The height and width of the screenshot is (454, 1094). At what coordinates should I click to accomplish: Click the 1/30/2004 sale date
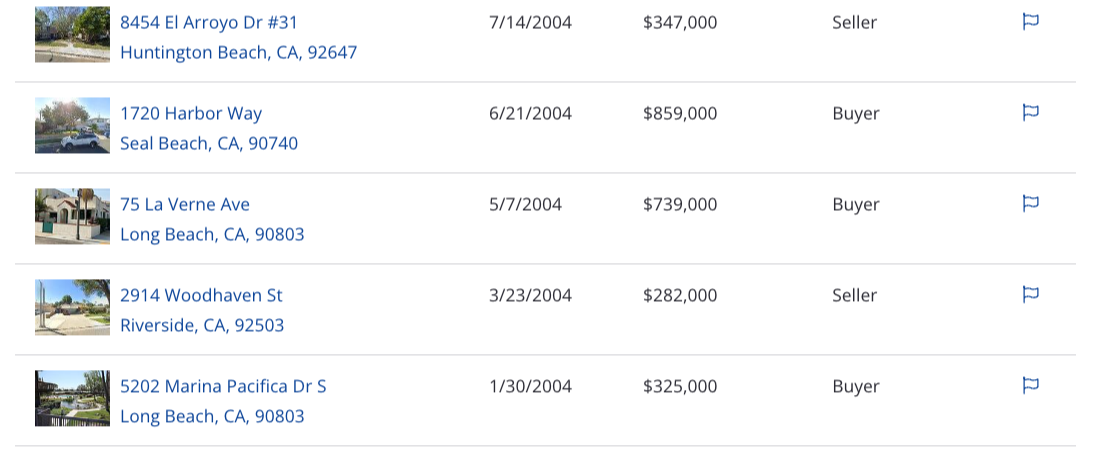click(530, 386)
